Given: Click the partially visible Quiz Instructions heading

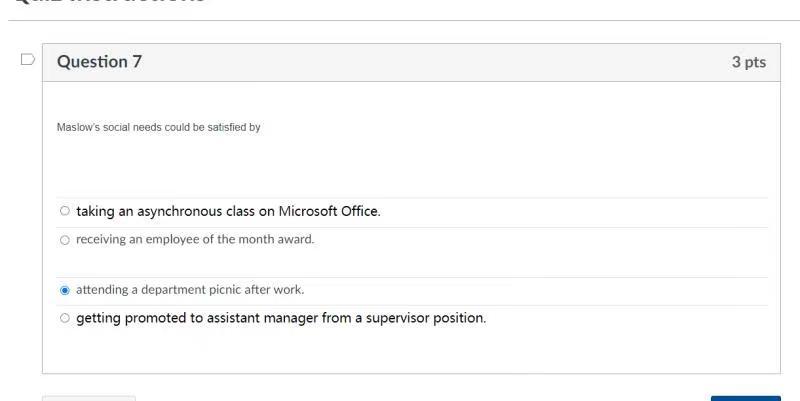Looking at the screenshot, I should [110, 2].
